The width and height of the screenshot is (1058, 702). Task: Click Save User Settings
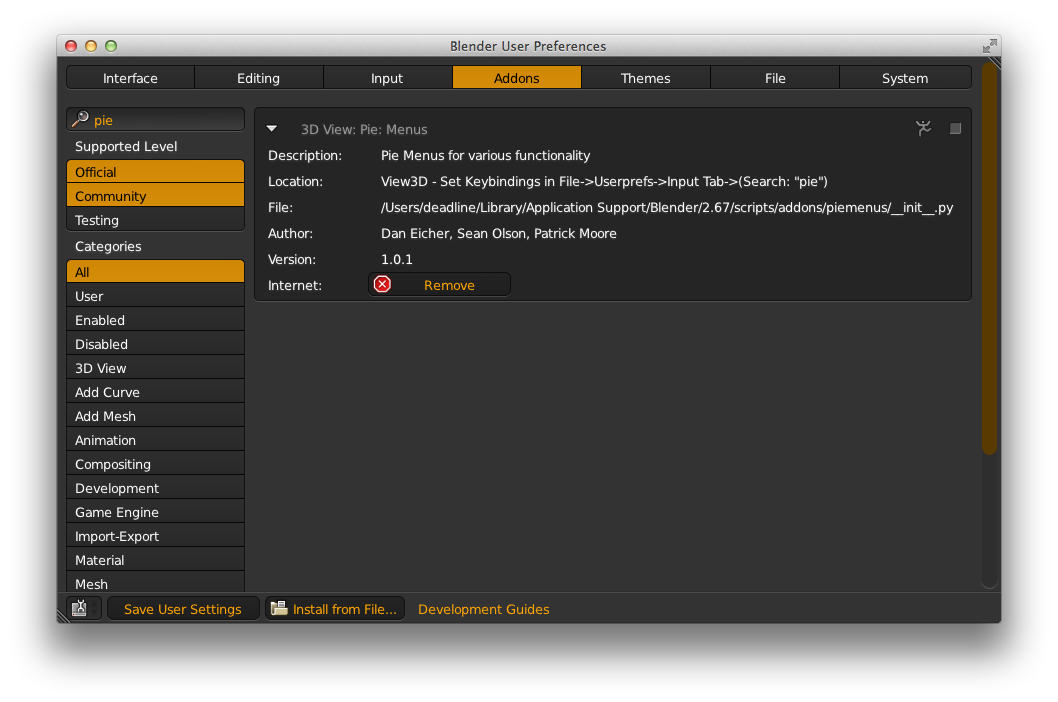coord(183,609)
